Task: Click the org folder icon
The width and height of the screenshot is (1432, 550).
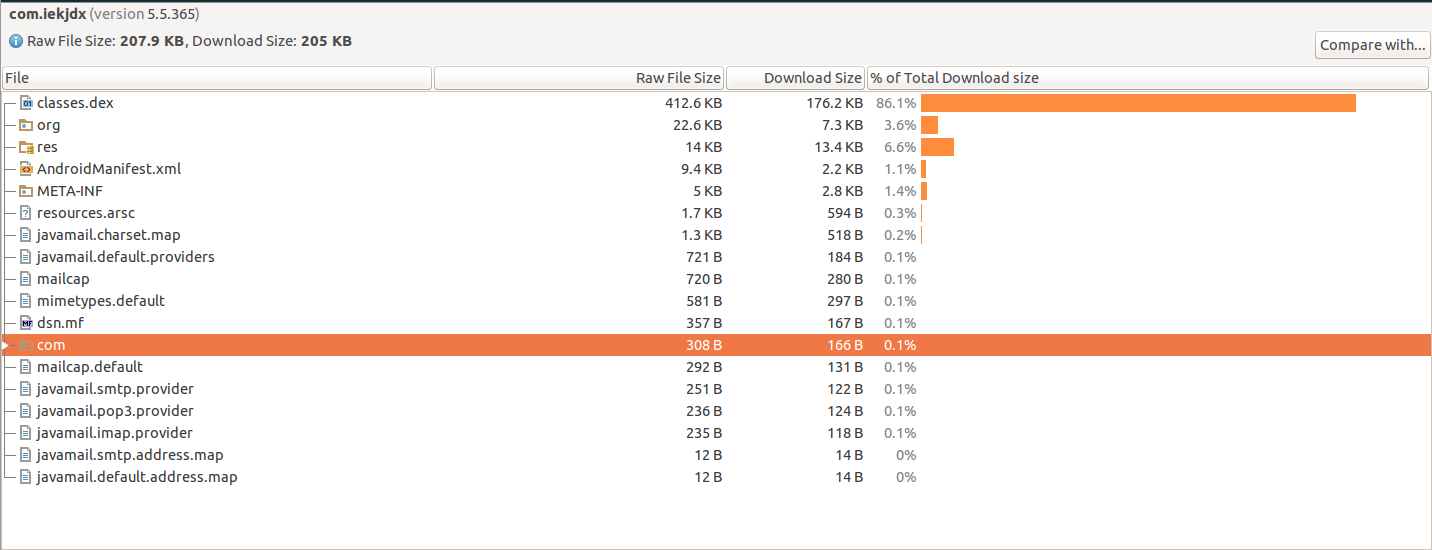Action: pyautogui.click(x=27, y=125)
